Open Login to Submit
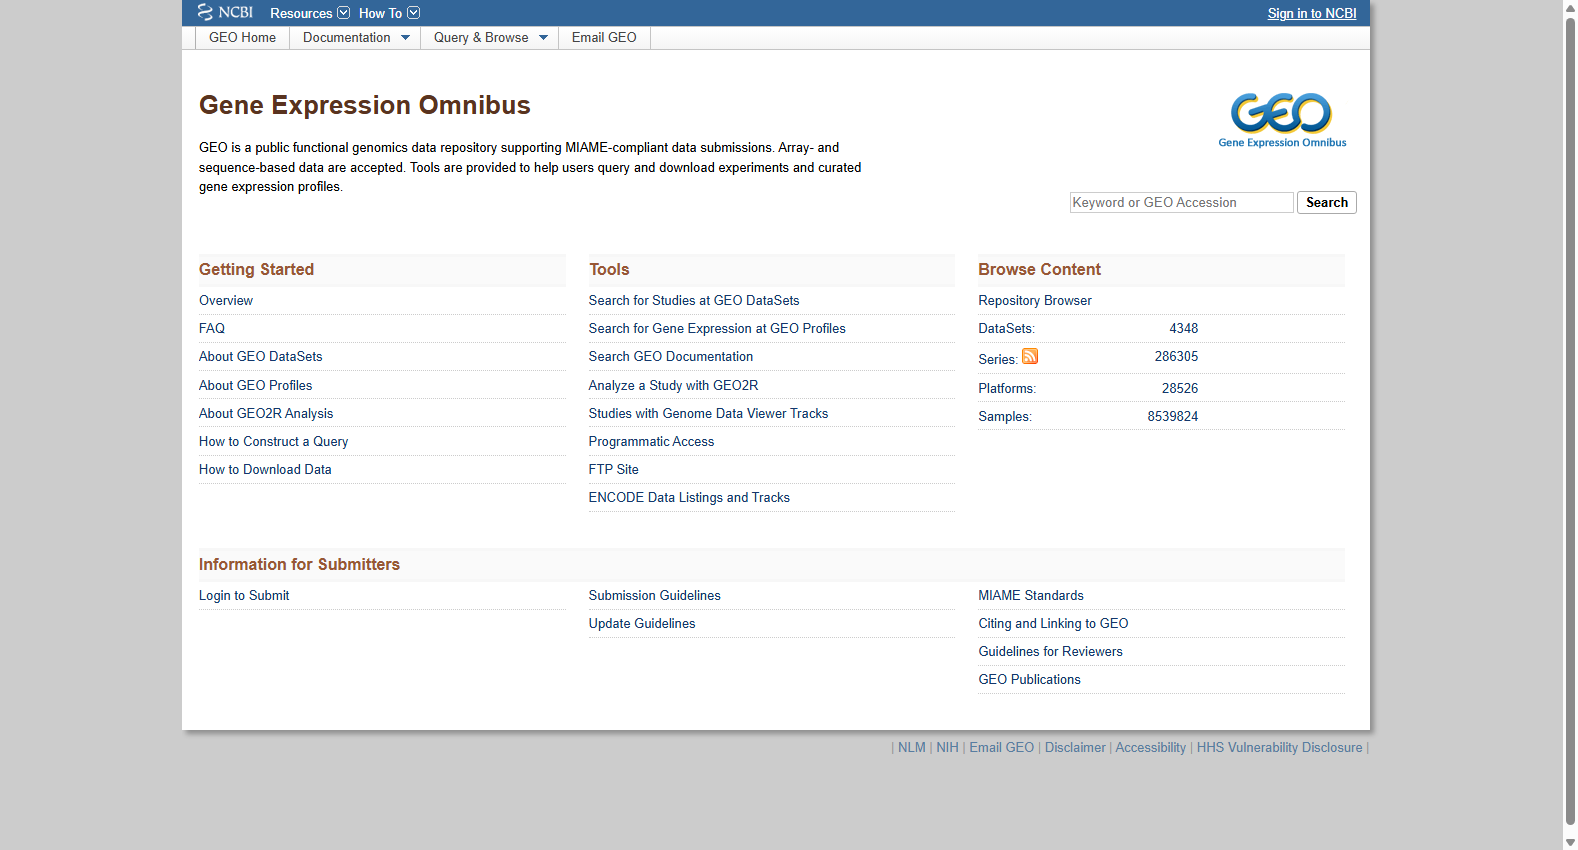Viewport: 1578px width, 850px height. [244, 595]
